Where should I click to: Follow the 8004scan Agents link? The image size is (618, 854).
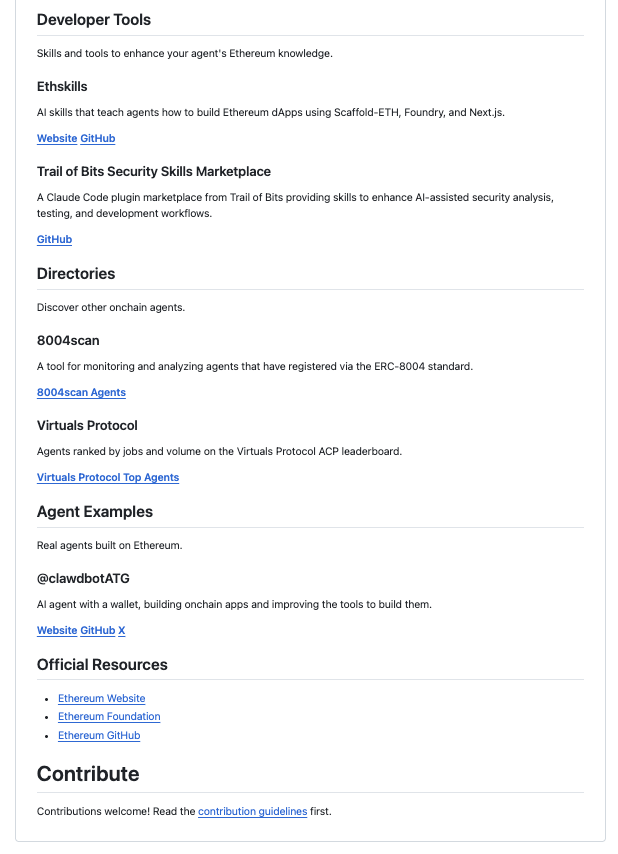[81, 392]
